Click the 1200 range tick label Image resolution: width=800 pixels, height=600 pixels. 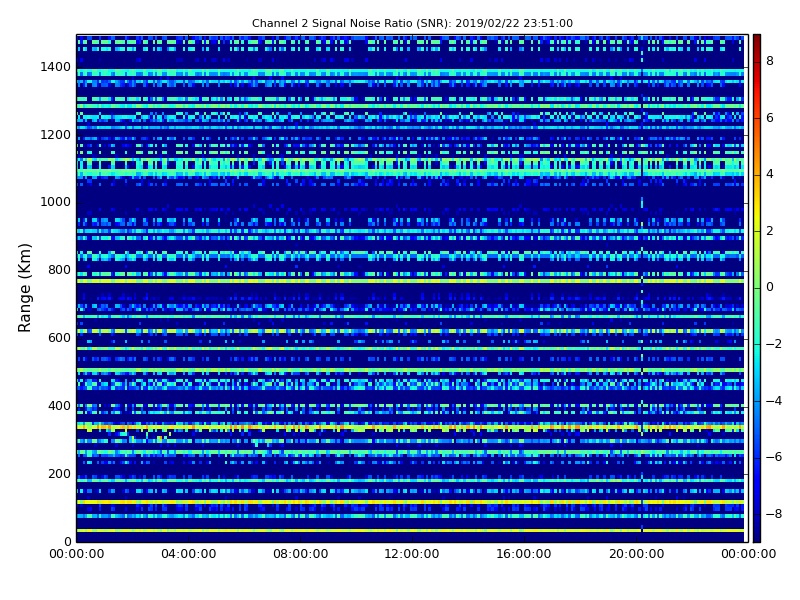[x=56, y=135]
